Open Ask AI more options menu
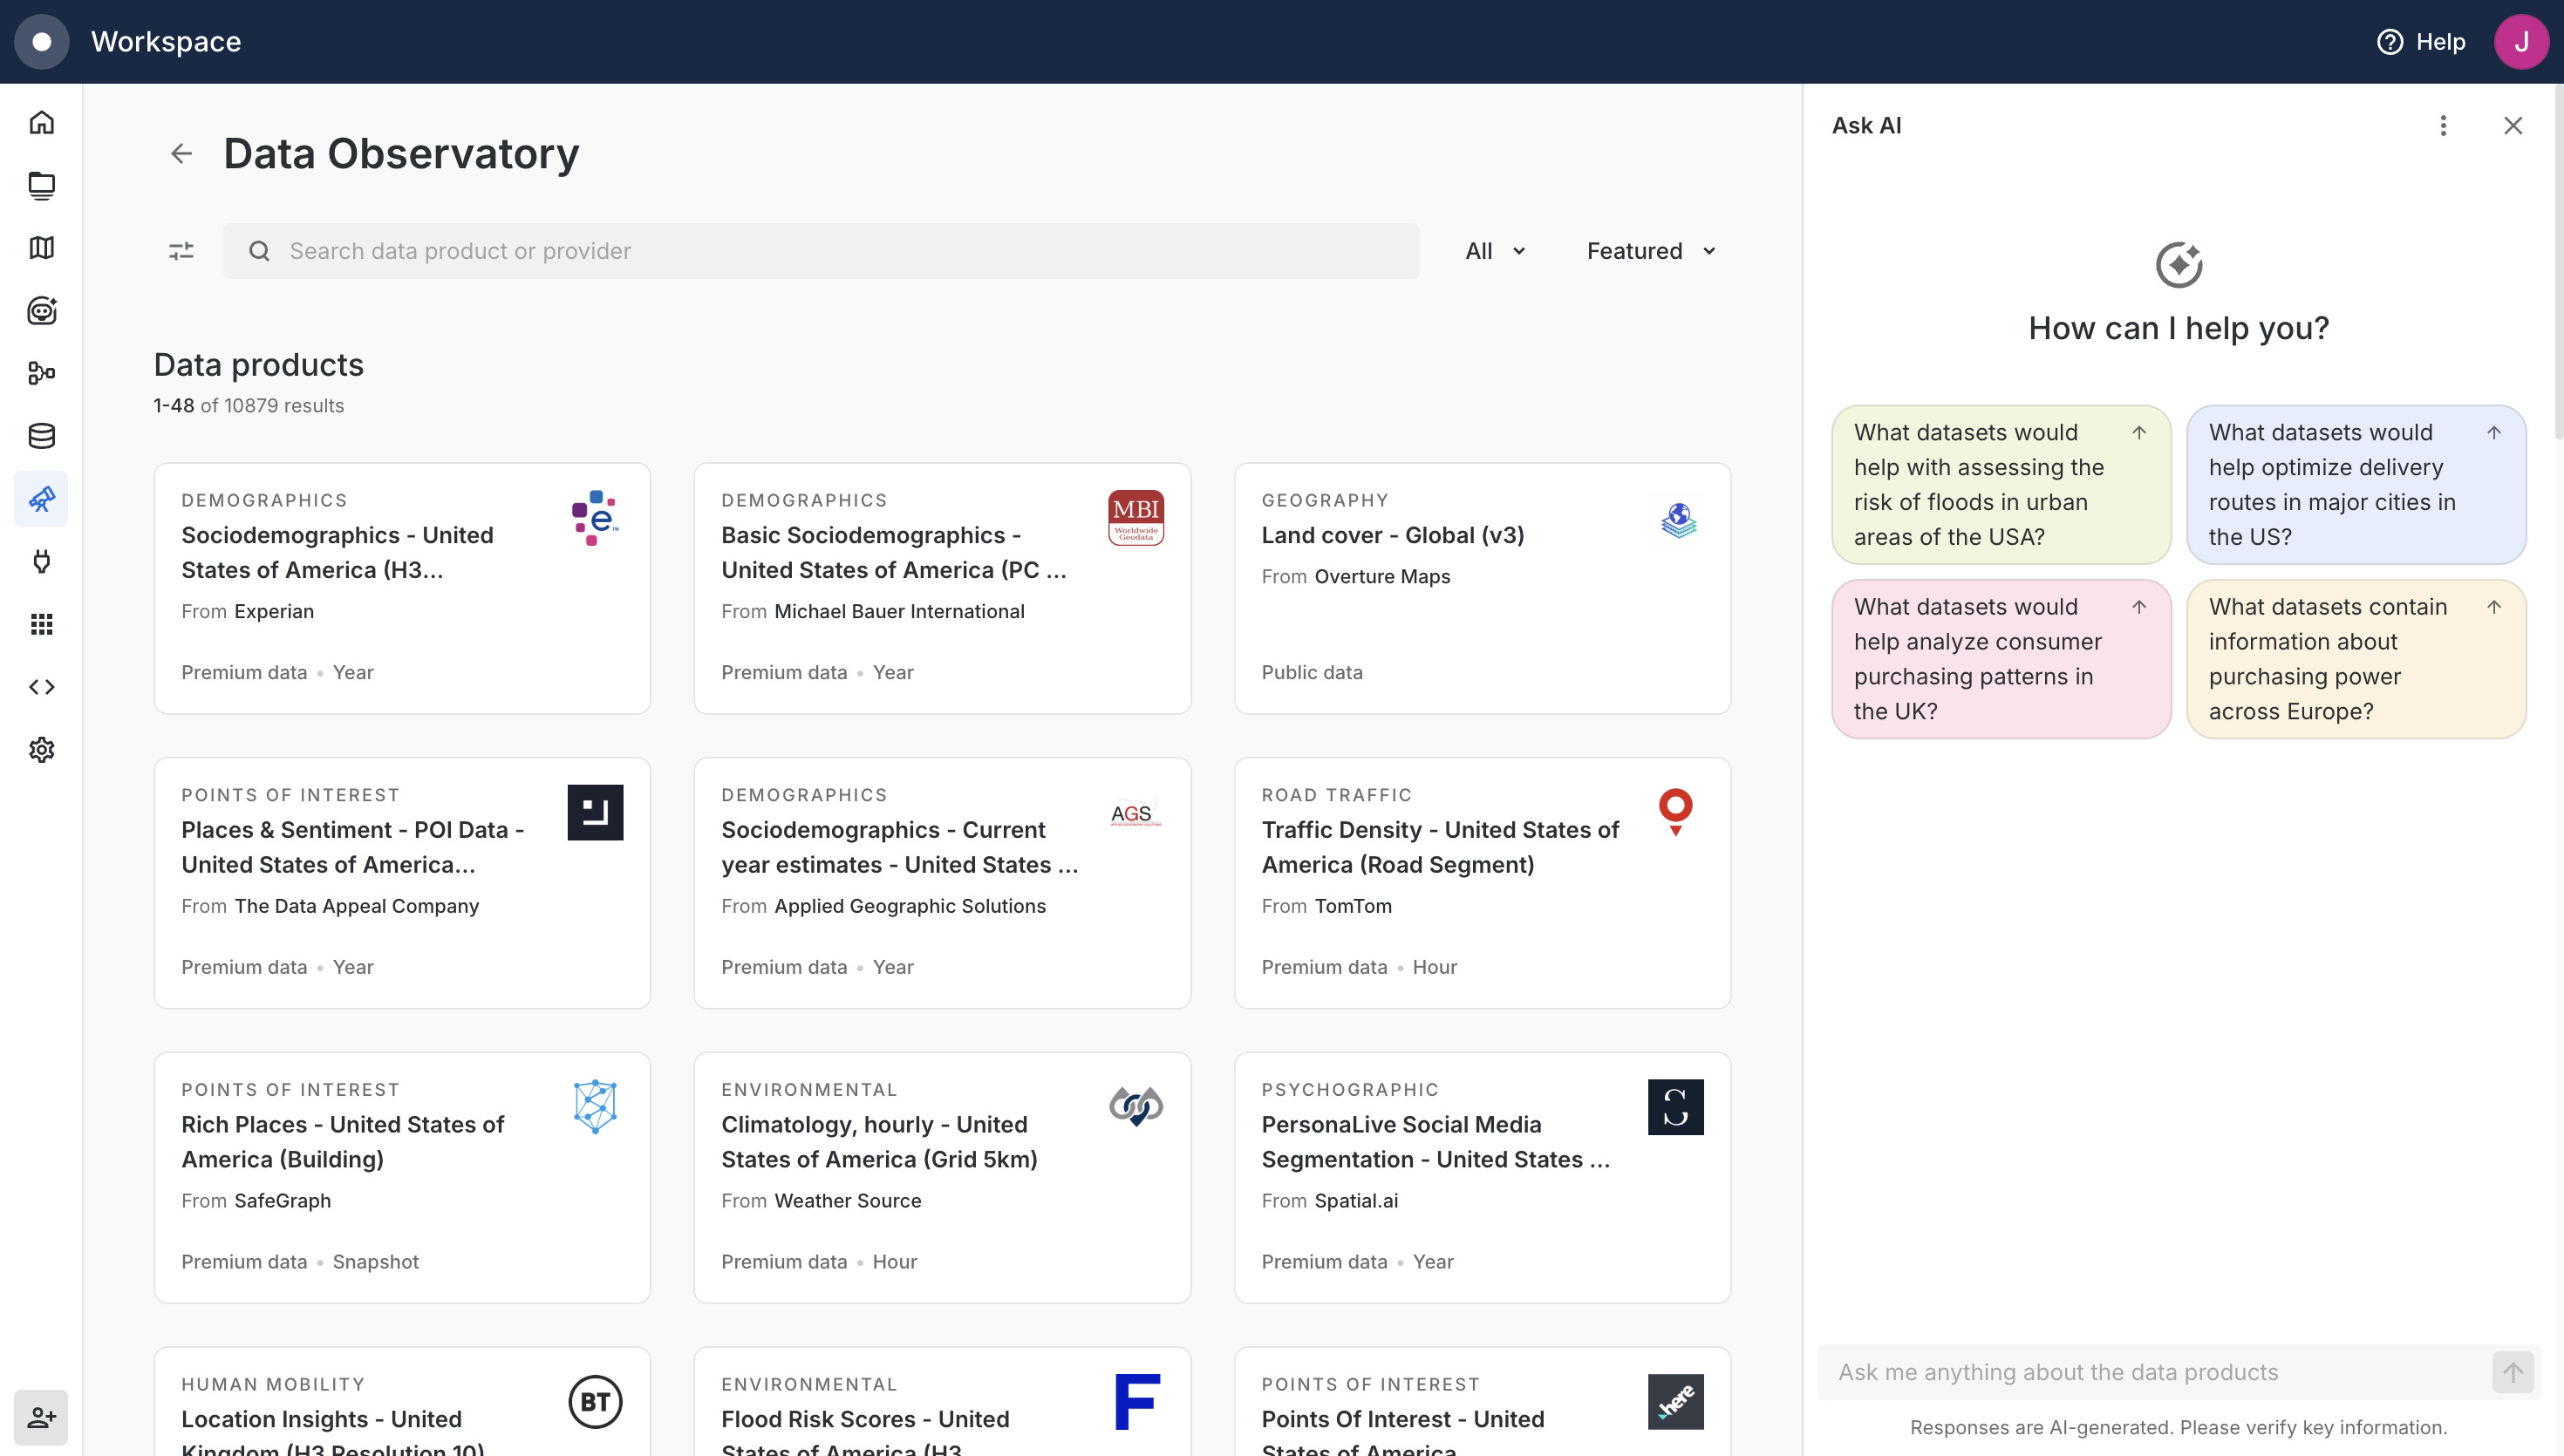The height and width of the screenshot is (1456, 2564). pyautogui.click(x=2443, y=126)
